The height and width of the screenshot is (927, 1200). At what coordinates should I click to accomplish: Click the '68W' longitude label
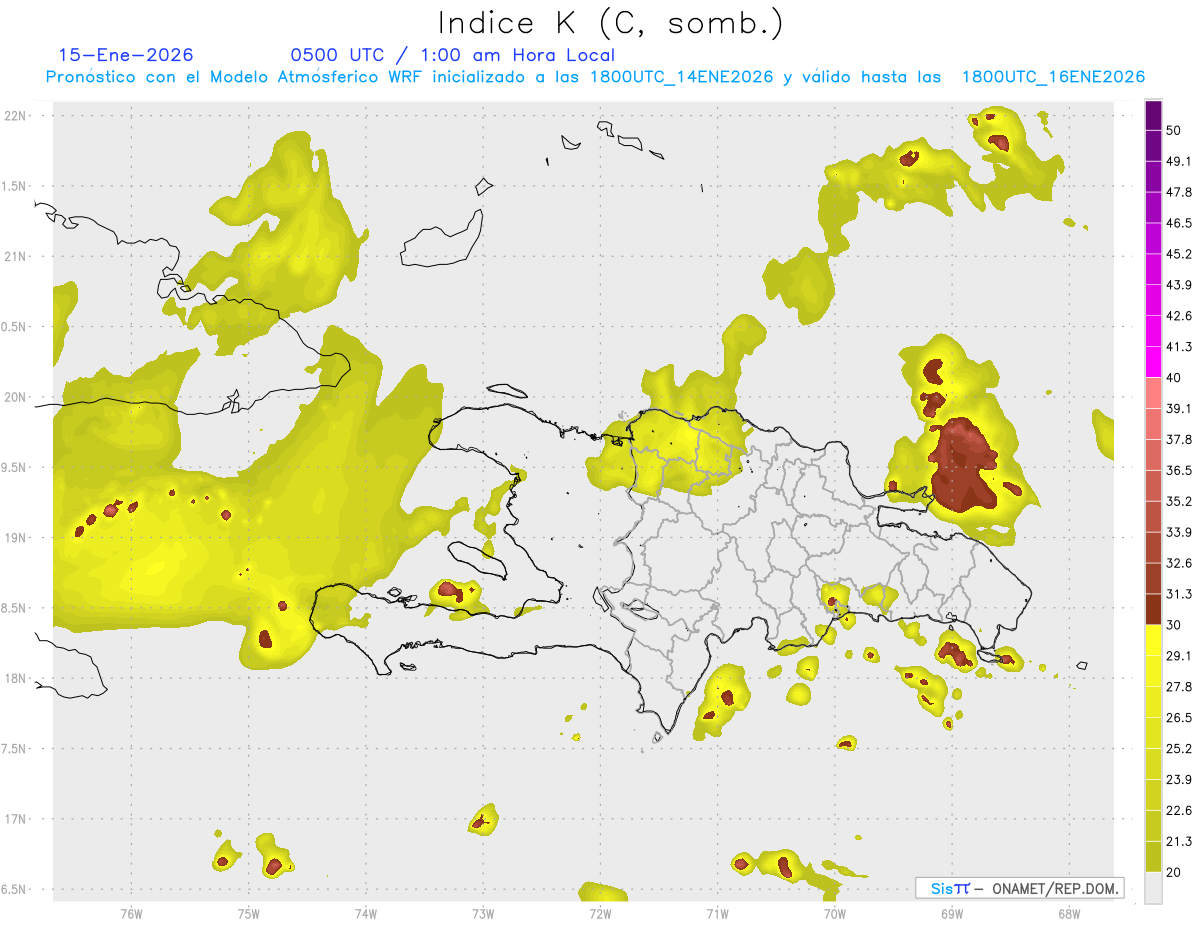(1069, 914)
